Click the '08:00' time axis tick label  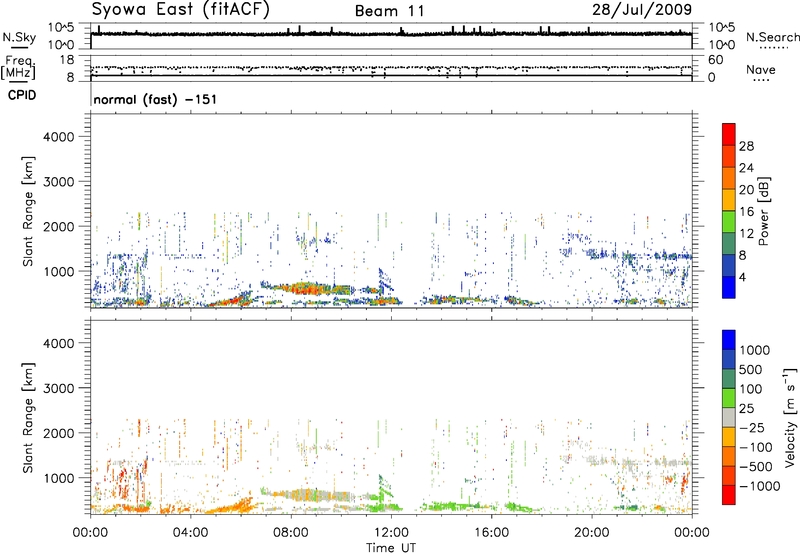[x=291, y=533]
